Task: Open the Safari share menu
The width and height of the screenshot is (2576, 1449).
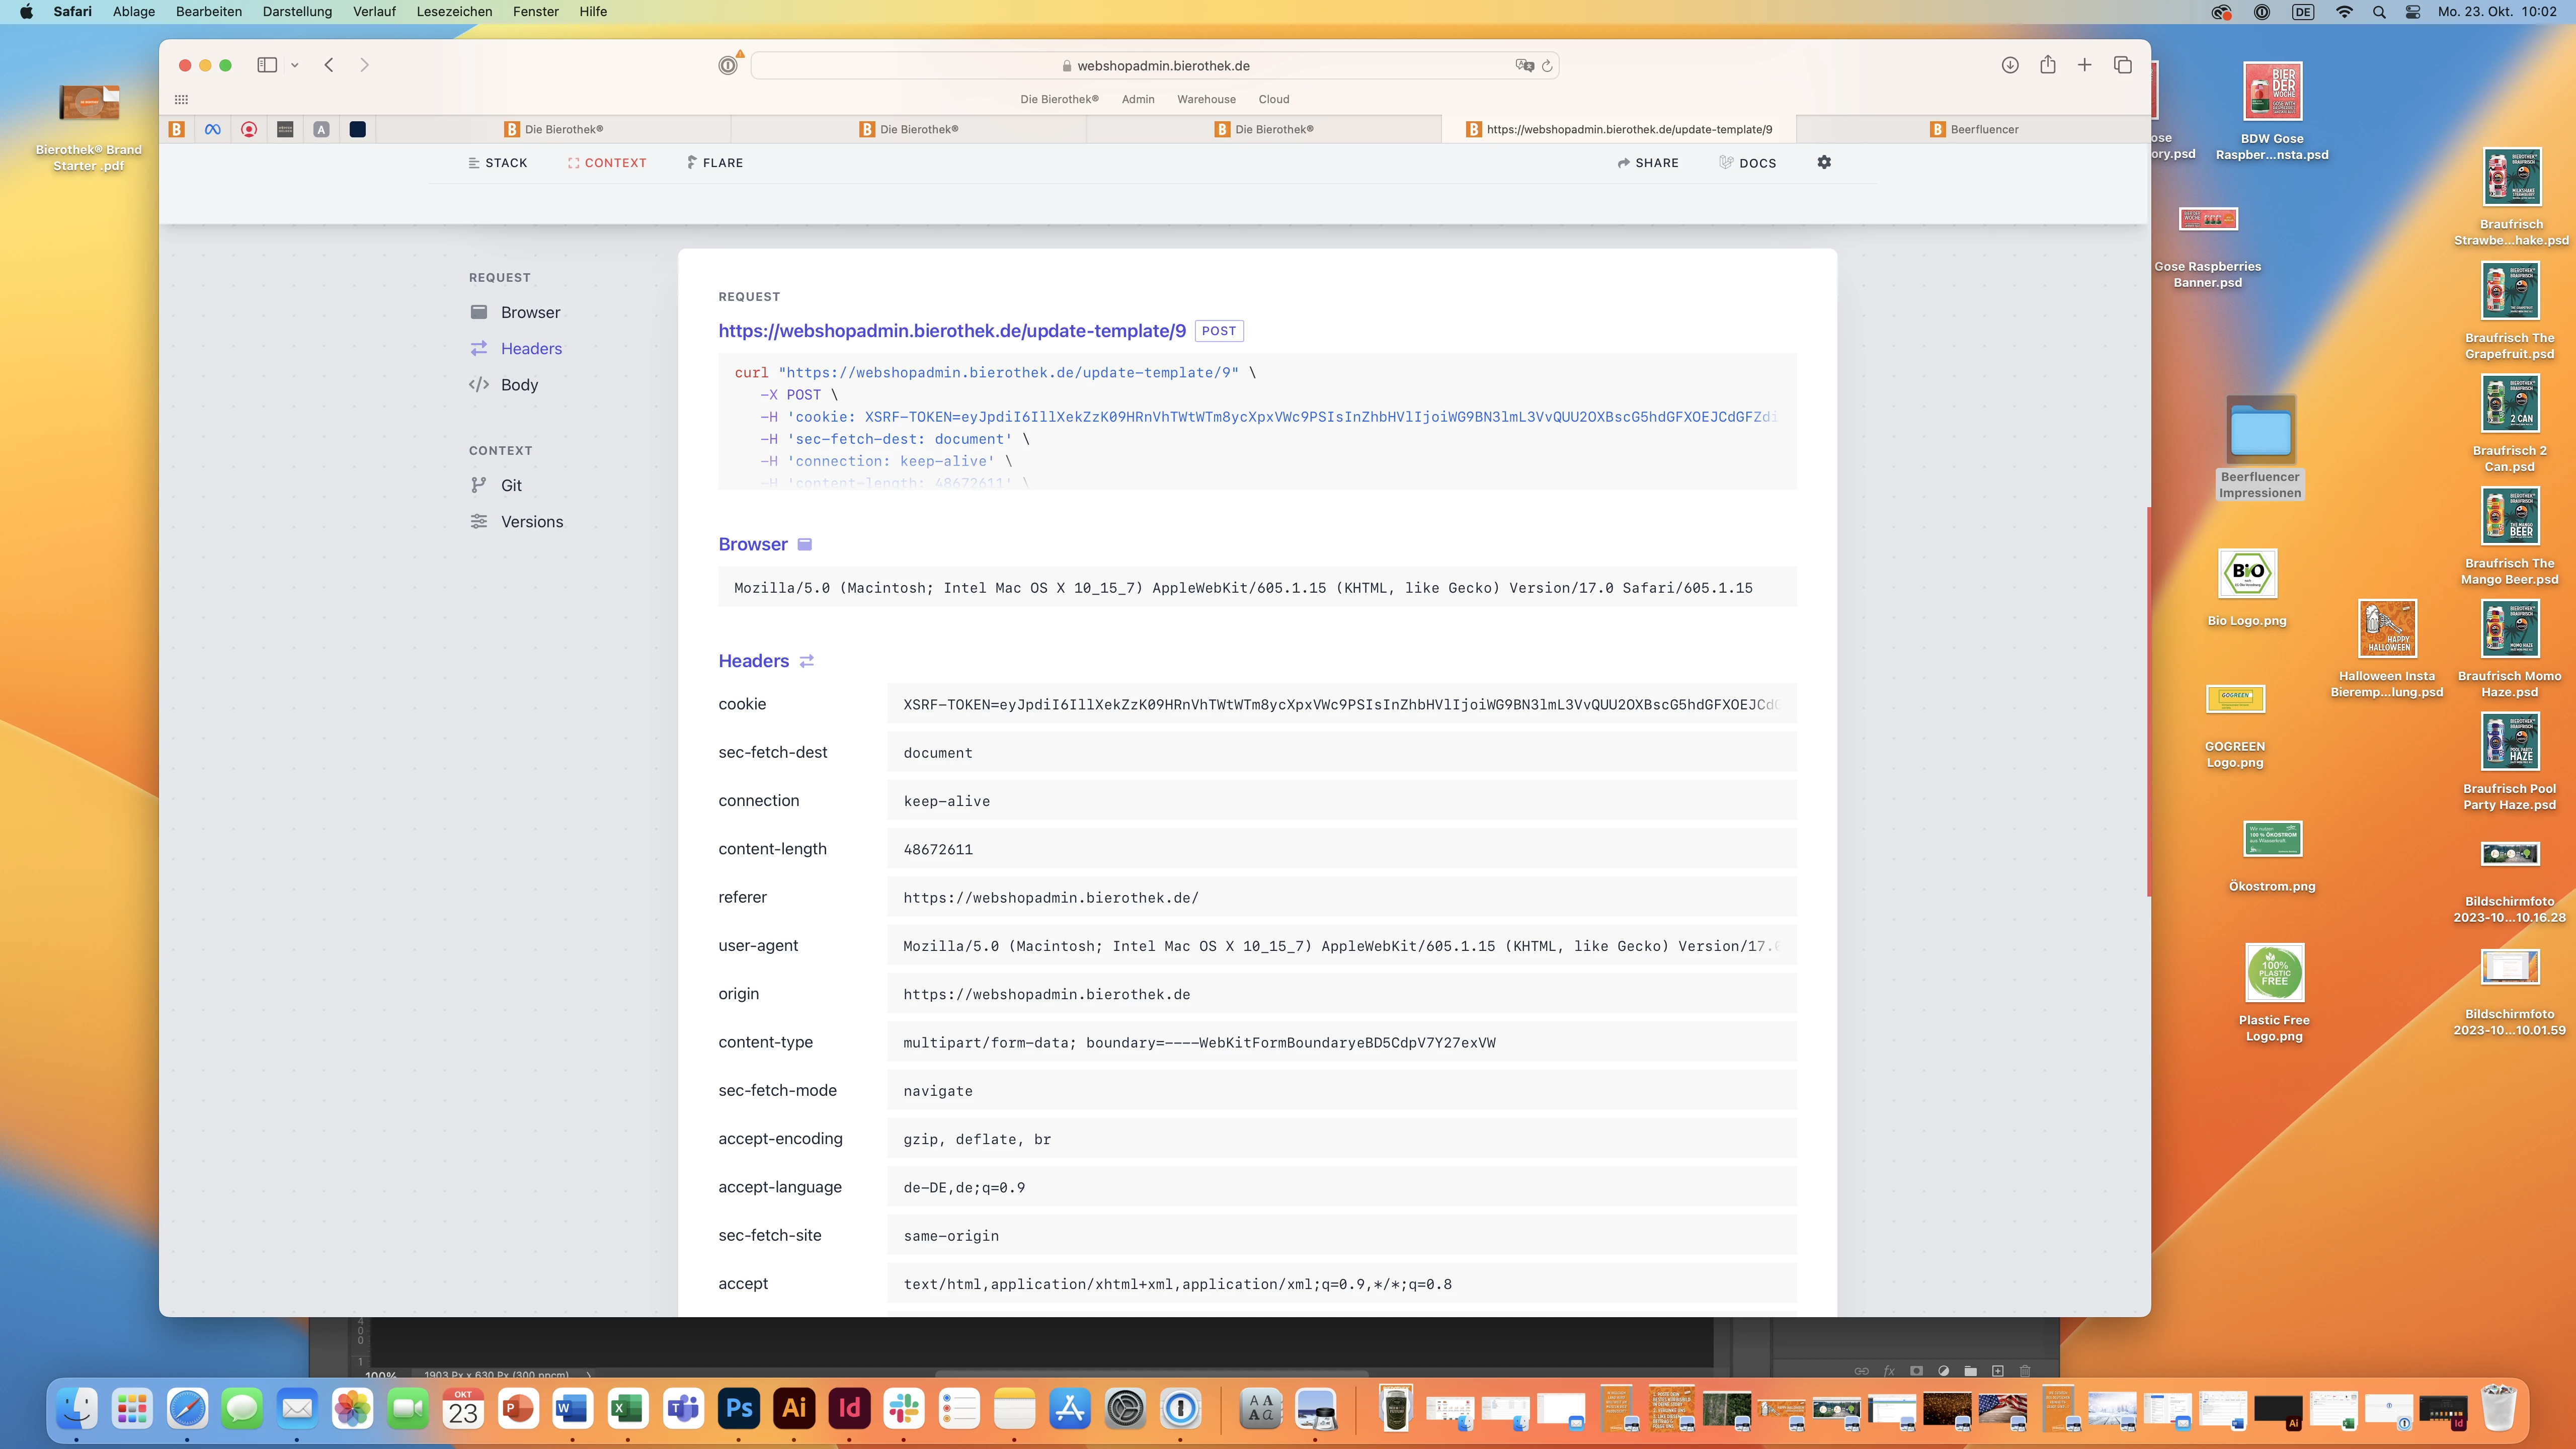Action: (2048, 64)
